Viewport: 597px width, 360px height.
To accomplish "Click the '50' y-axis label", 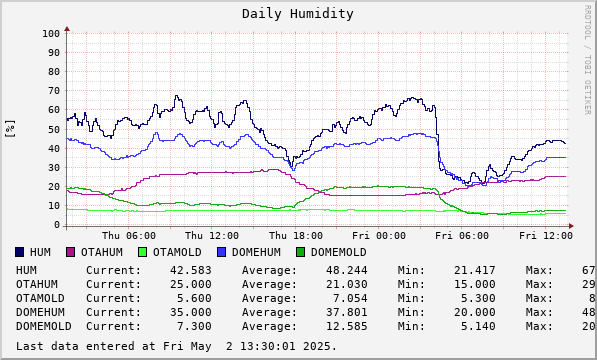I will click(x=54, y=129).
